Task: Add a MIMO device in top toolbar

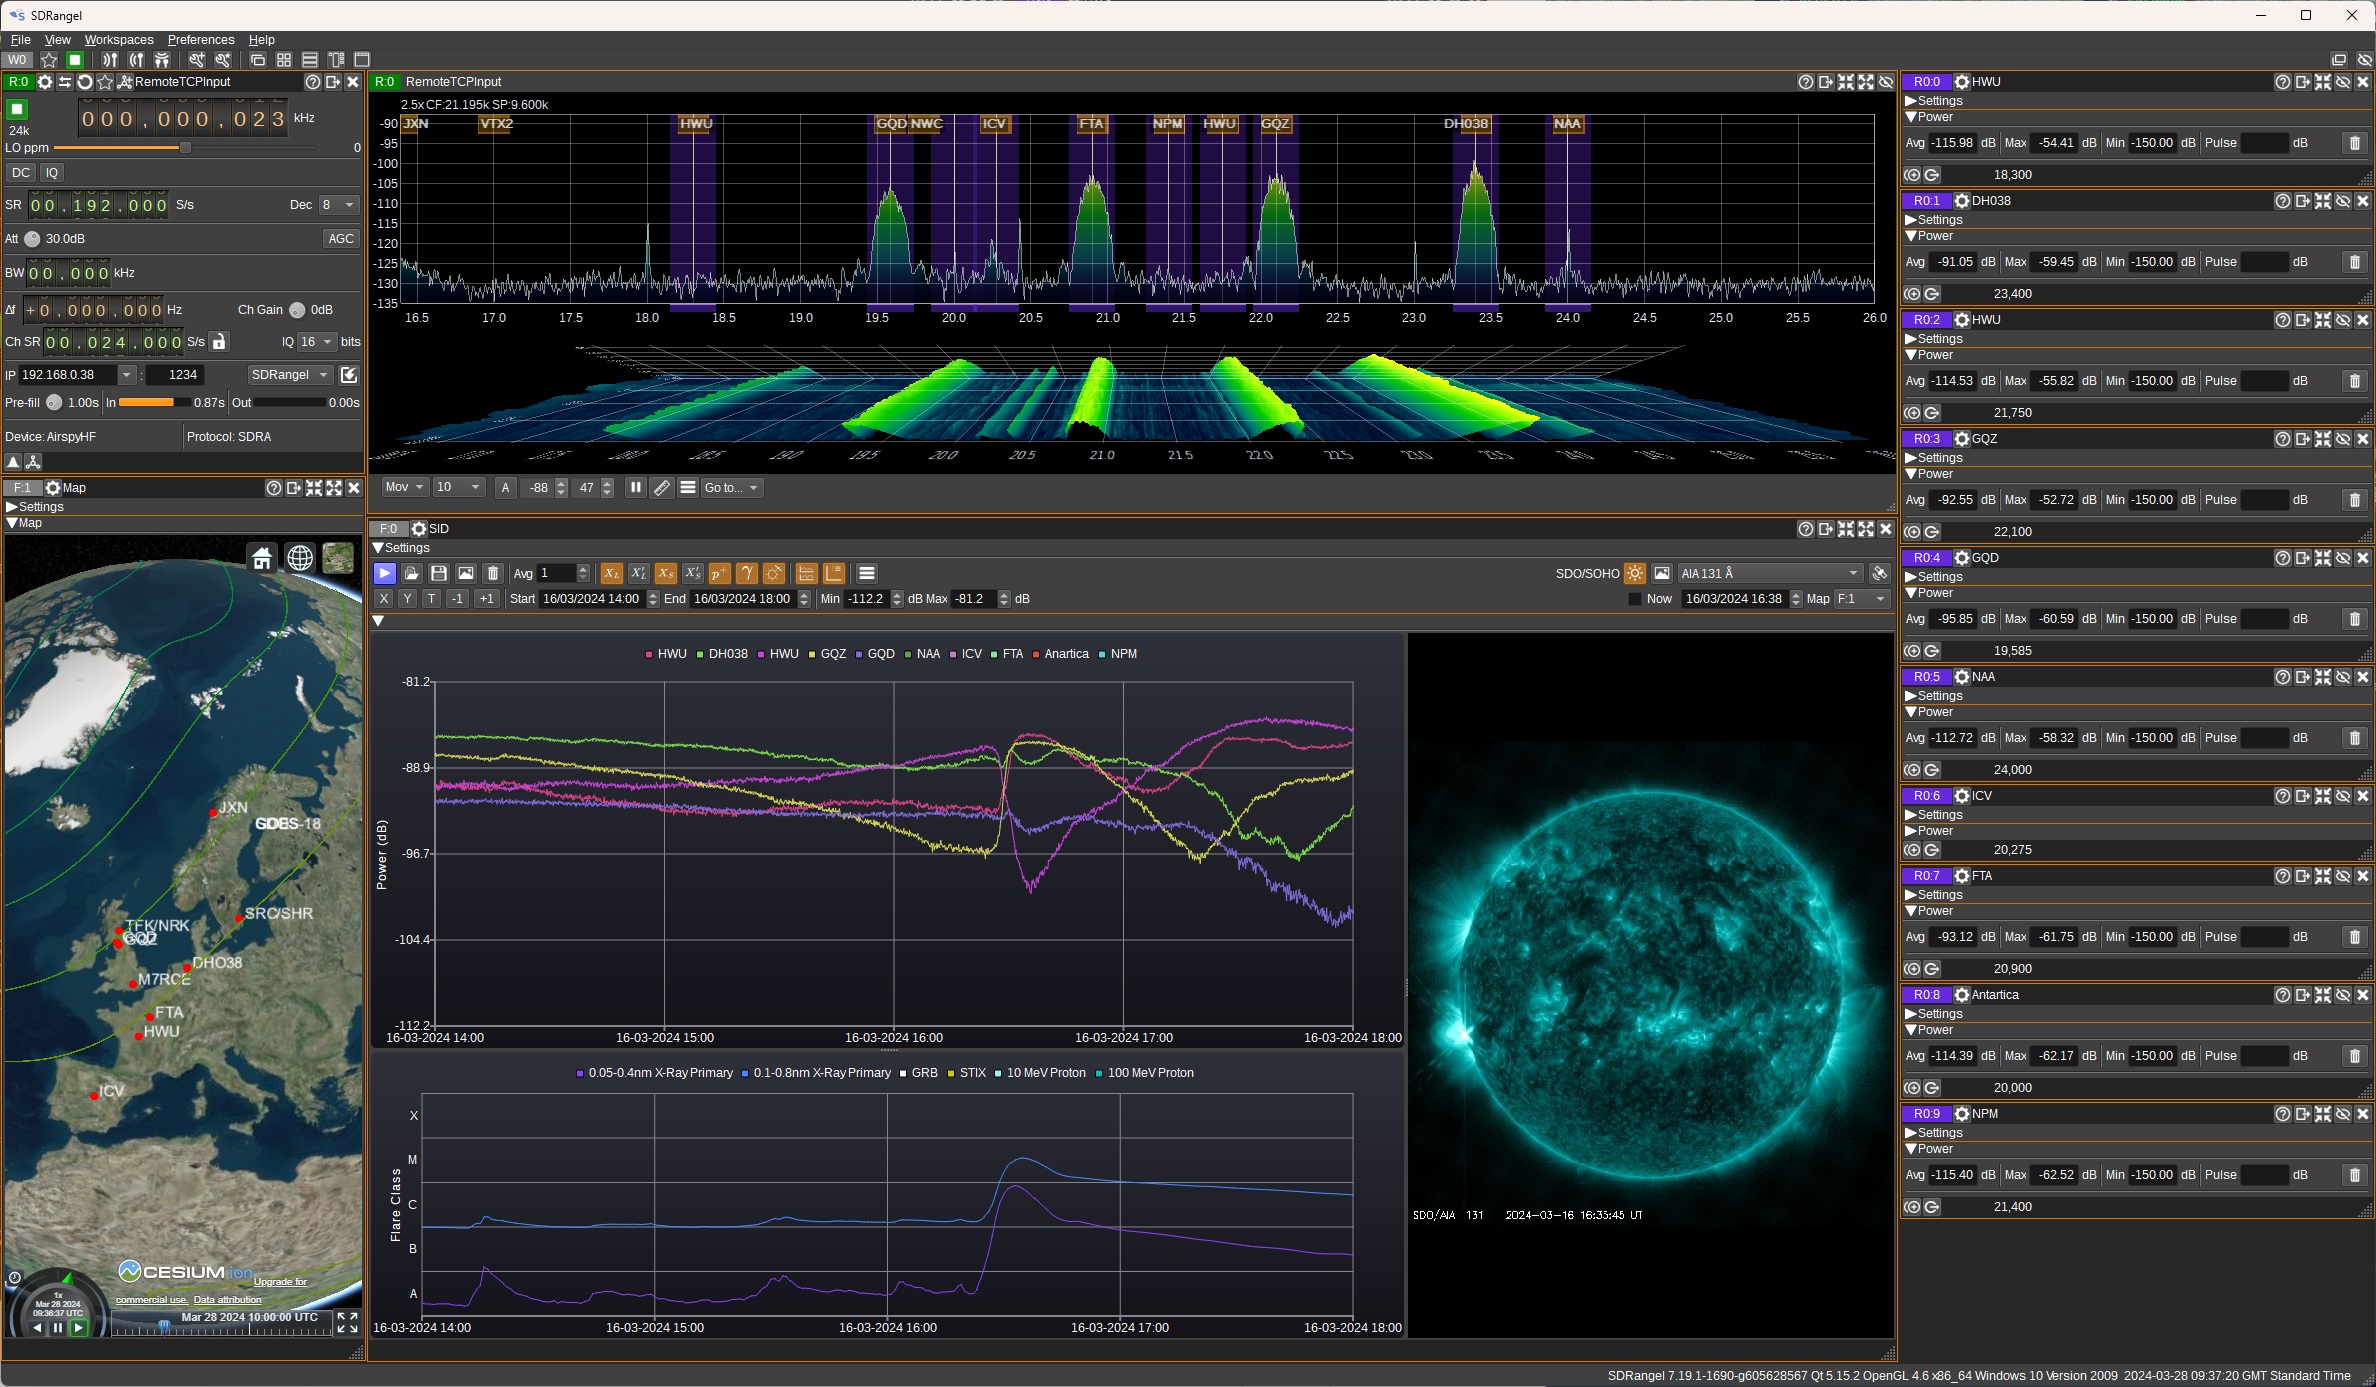Action: 161,60
